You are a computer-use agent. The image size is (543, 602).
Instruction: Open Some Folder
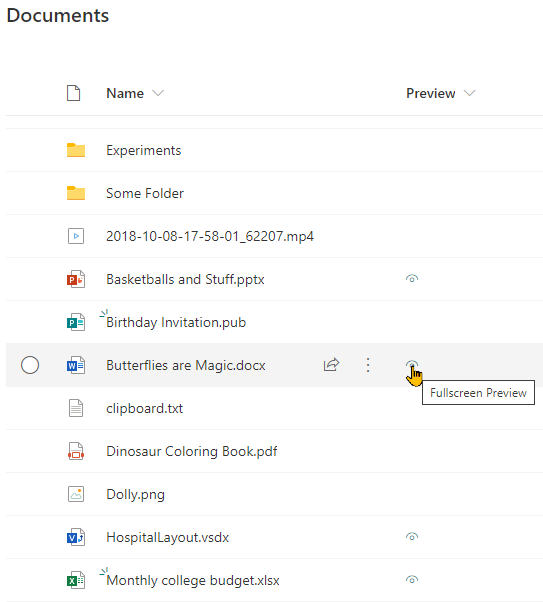[x=145, y=193]
